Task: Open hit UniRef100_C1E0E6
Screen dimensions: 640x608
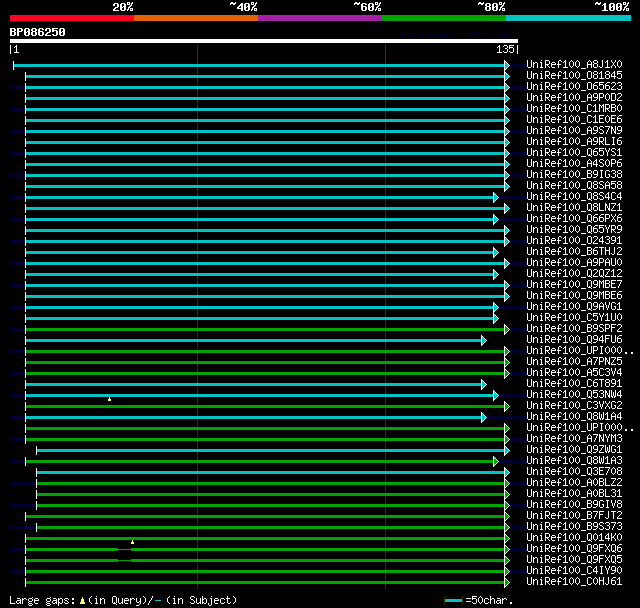Action: (x=574, y=120)
